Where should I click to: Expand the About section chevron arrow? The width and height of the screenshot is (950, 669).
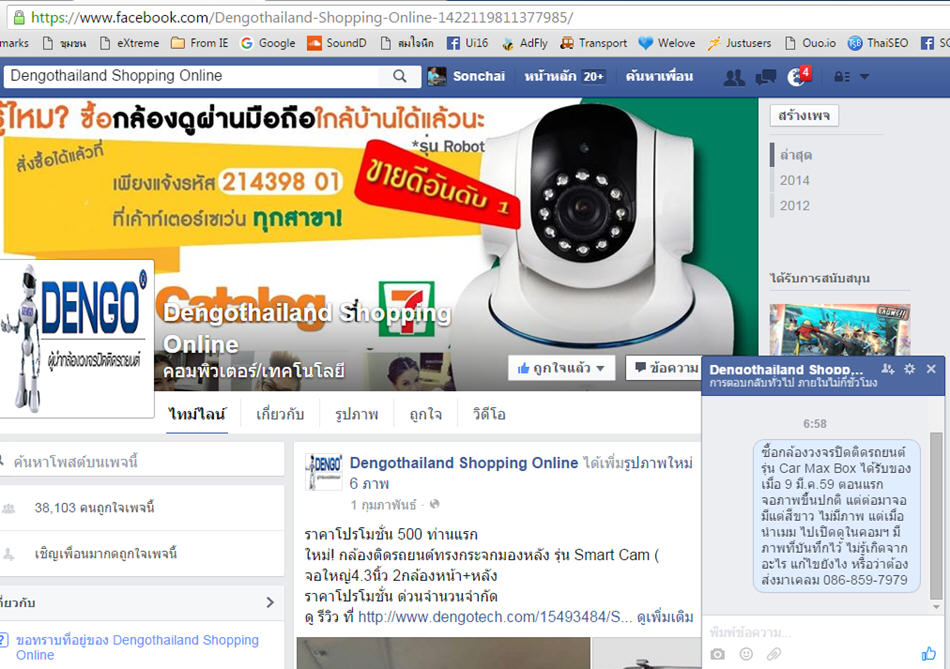pyautogui.click(x=270, y=602)
